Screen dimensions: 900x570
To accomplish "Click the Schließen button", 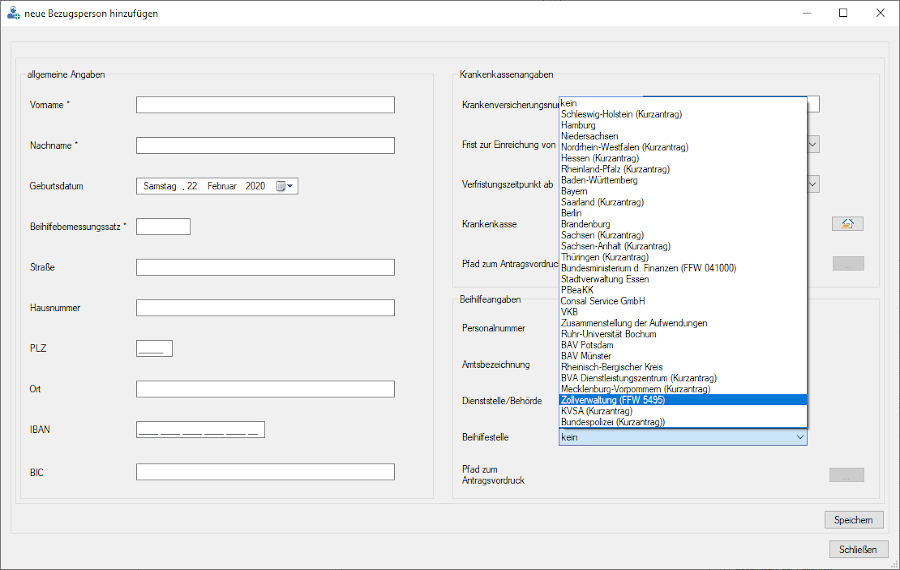I will 858,549.
